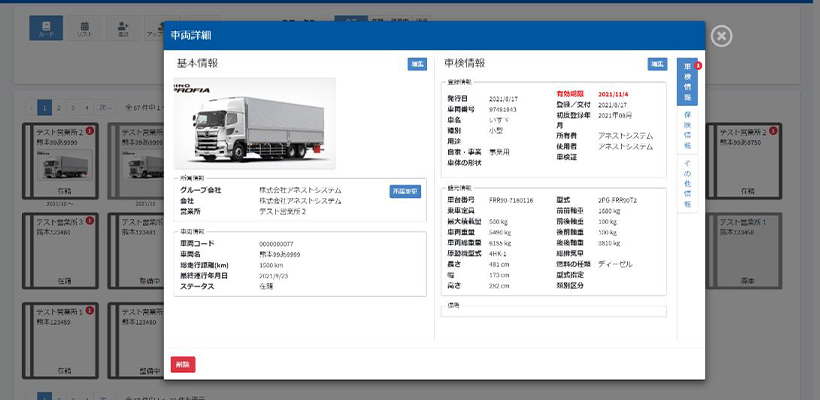
Task: Click the person-add icon in the top toolbar
Action: pos(122,27)
